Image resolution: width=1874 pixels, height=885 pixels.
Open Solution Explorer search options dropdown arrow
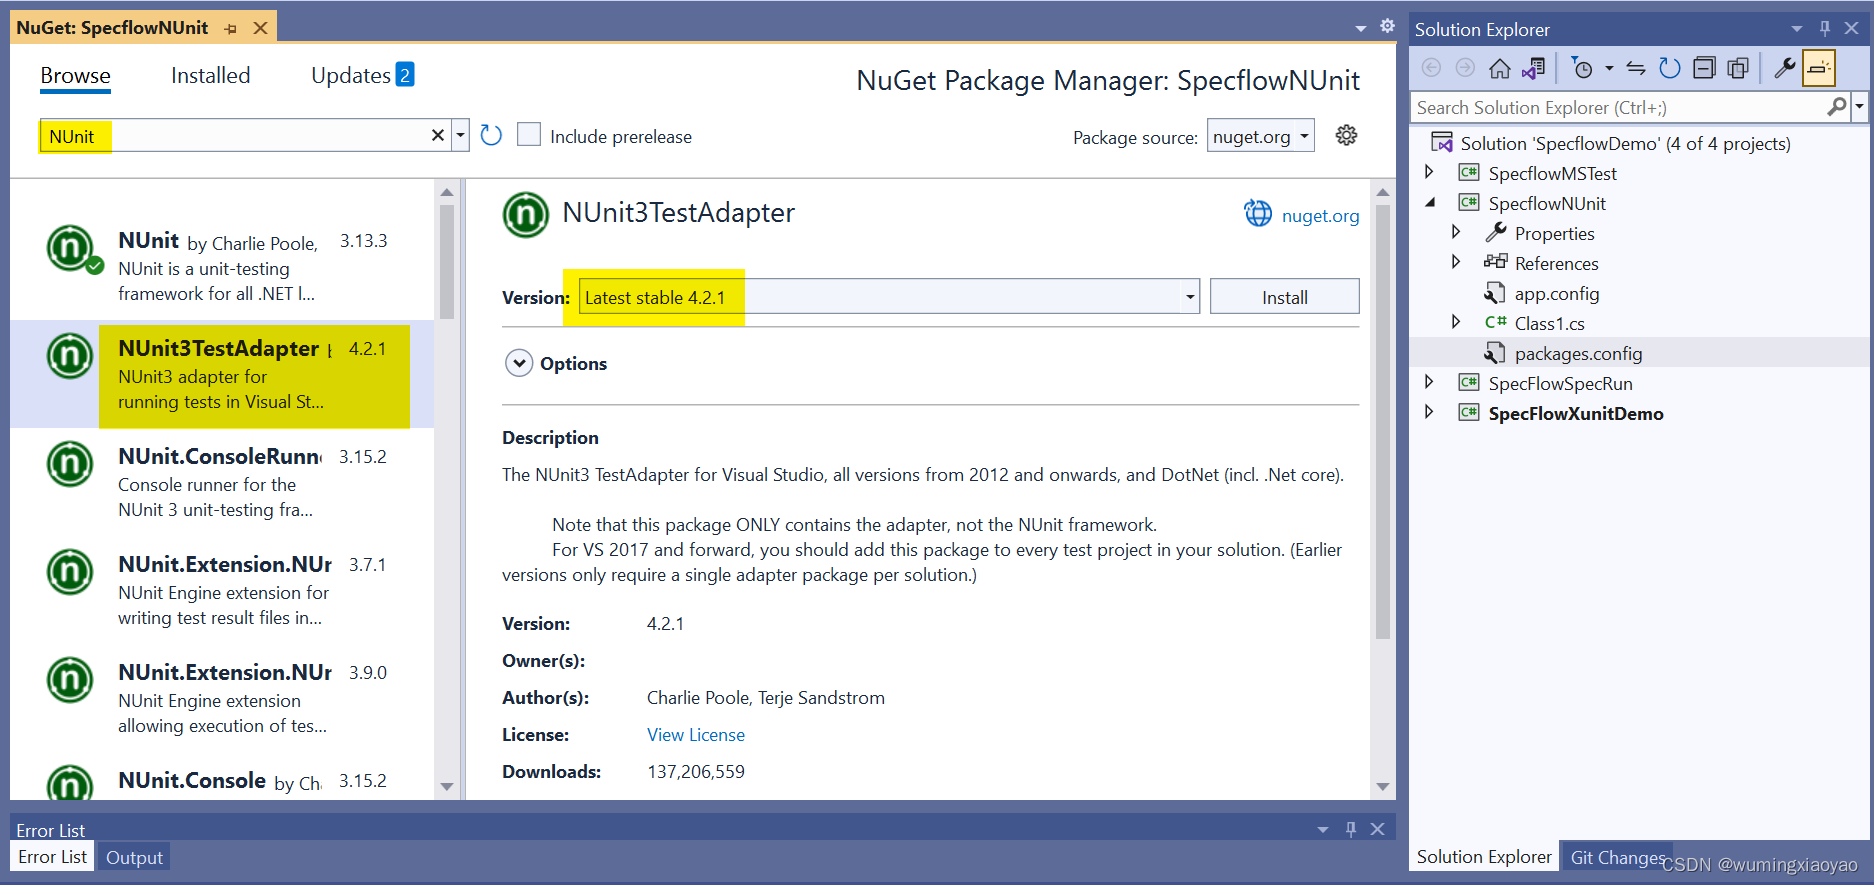coord(1860,107)
